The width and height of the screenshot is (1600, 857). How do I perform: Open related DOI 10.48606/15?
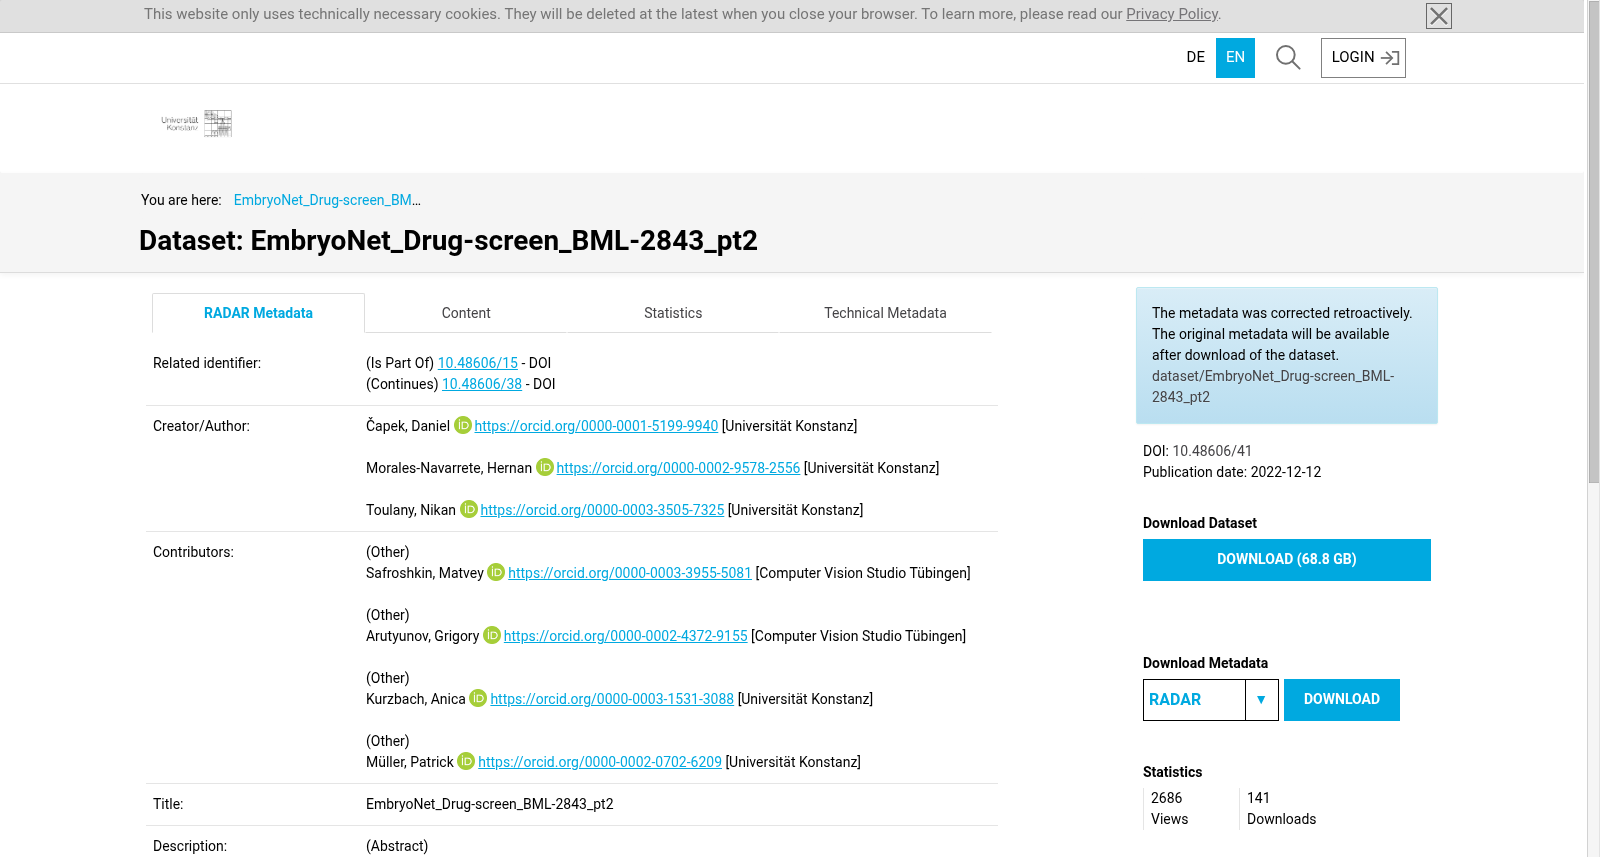[x=478, y=363]
